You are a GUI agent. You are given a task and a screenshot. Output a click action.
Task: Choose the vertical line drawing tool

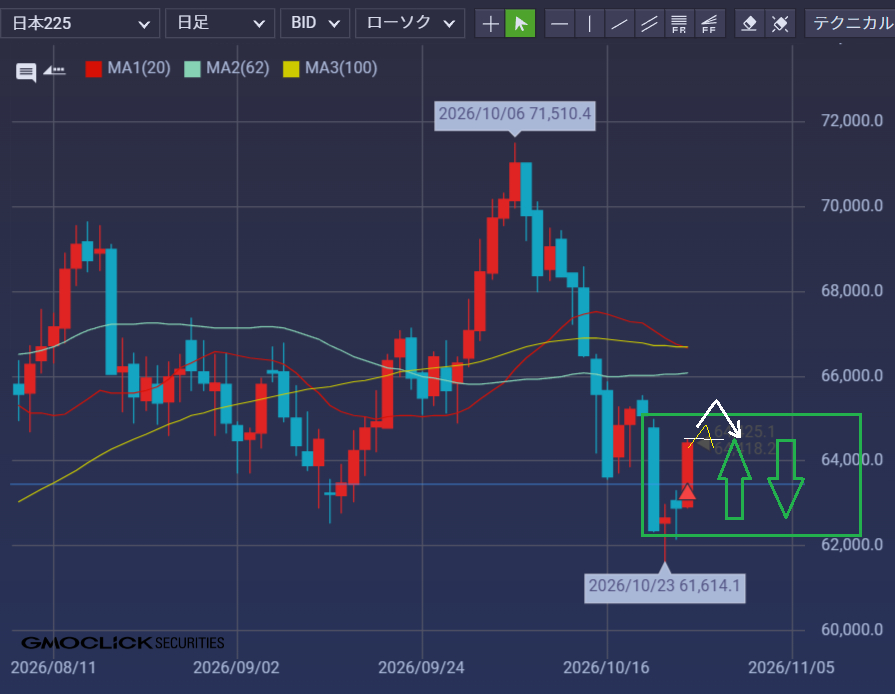click(590, 23)
